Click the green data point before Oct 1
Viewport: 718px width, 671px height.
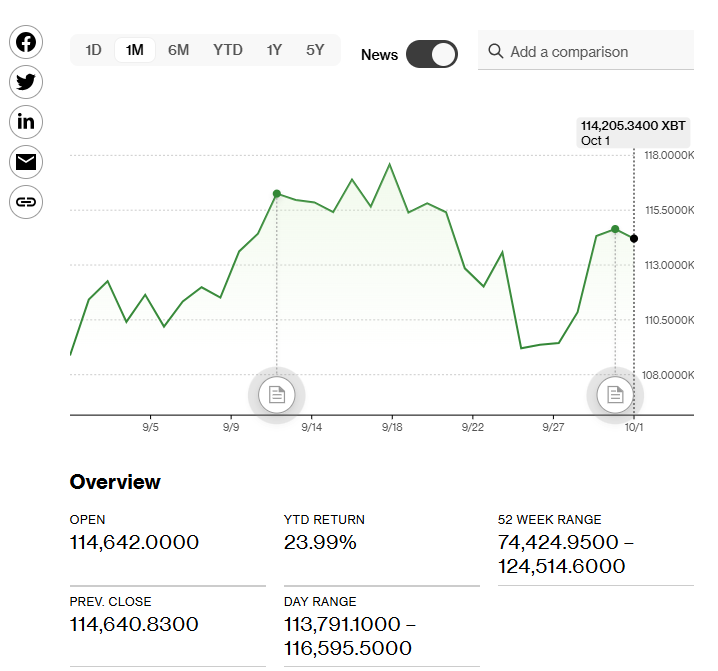(615, 229)
